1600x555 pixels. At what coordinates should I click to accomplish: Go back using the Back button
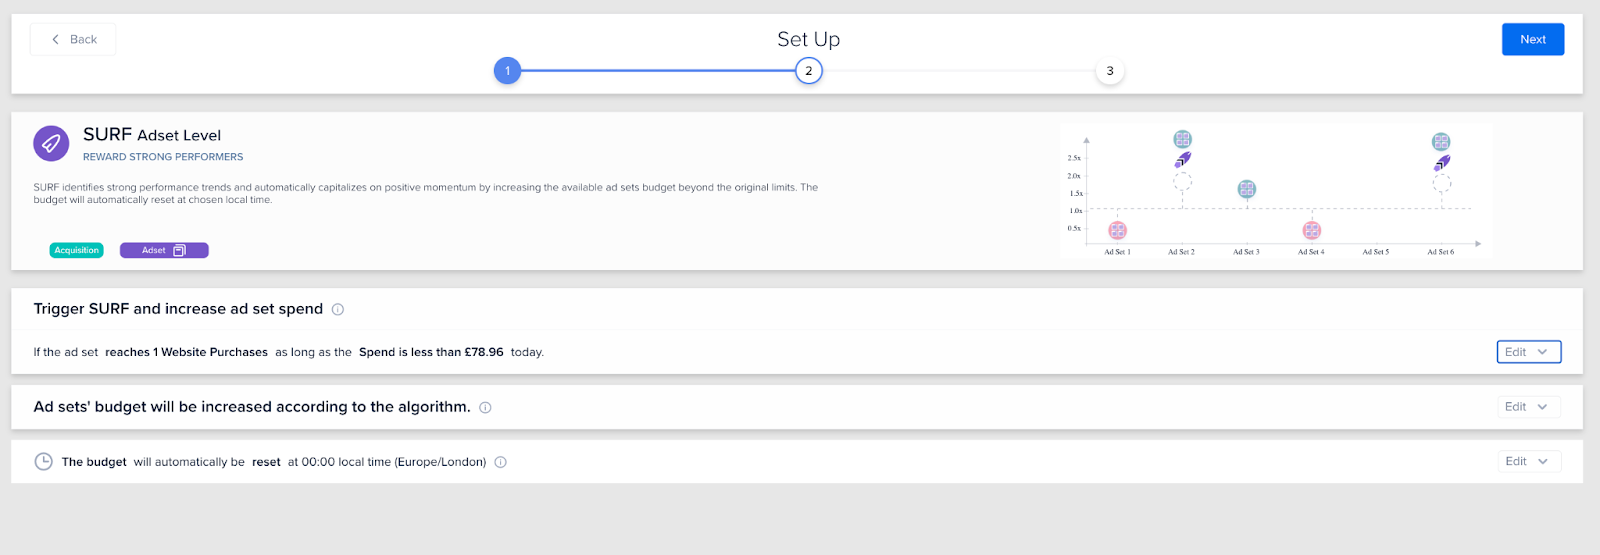pos(73,39)
